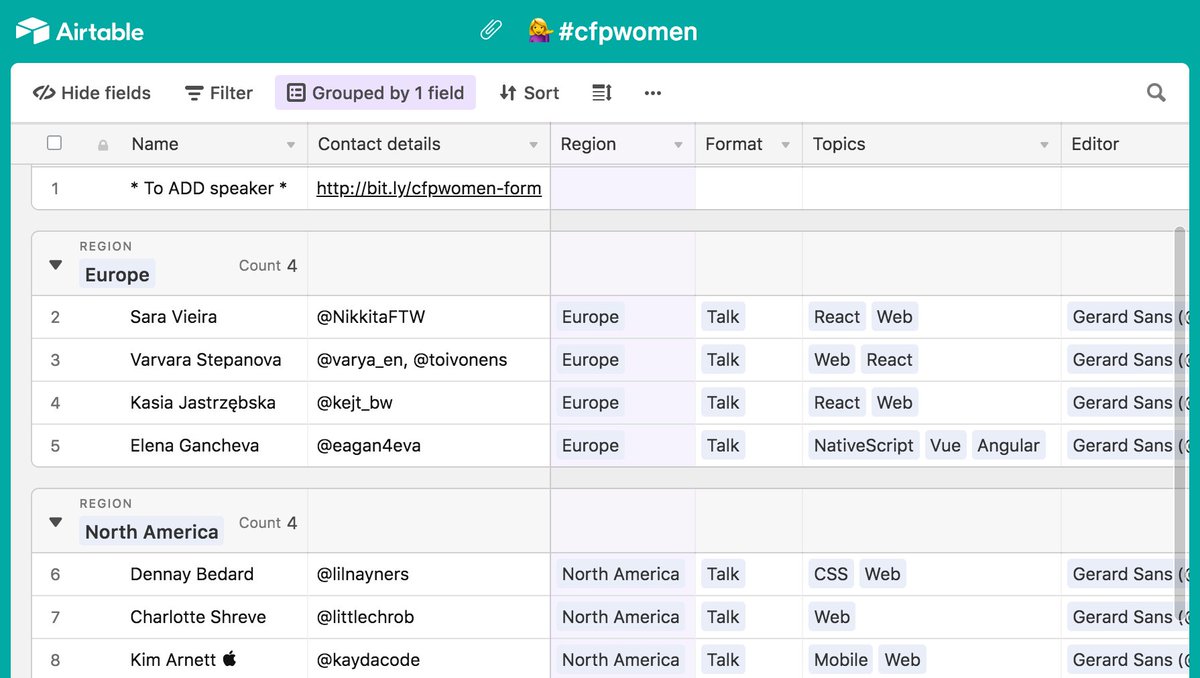Collapse the Europe group

coord(56,265)
